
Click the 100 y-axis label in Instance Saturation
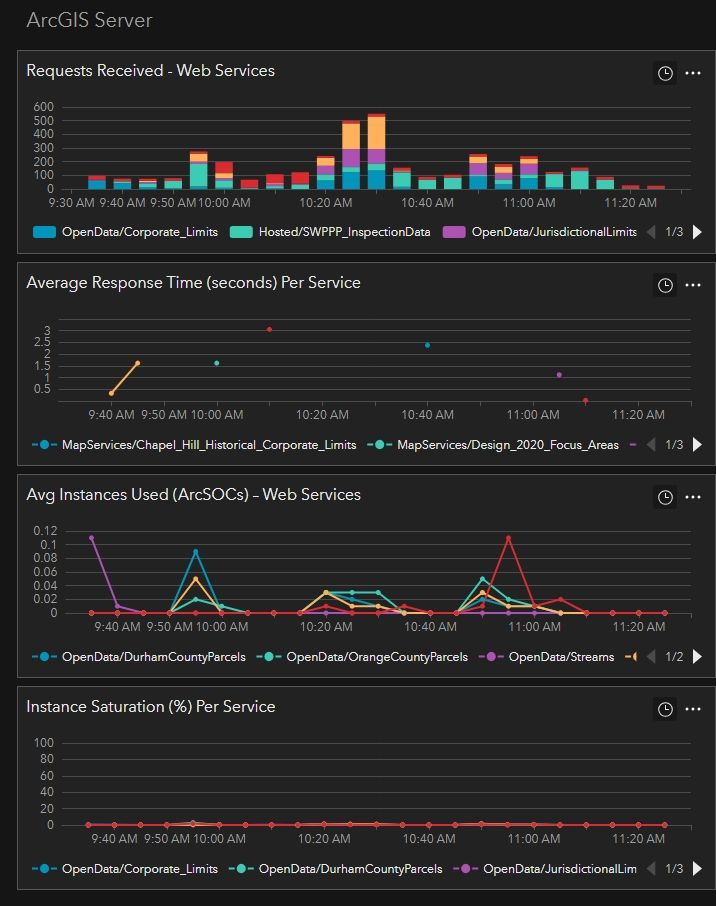coord(43,743)
